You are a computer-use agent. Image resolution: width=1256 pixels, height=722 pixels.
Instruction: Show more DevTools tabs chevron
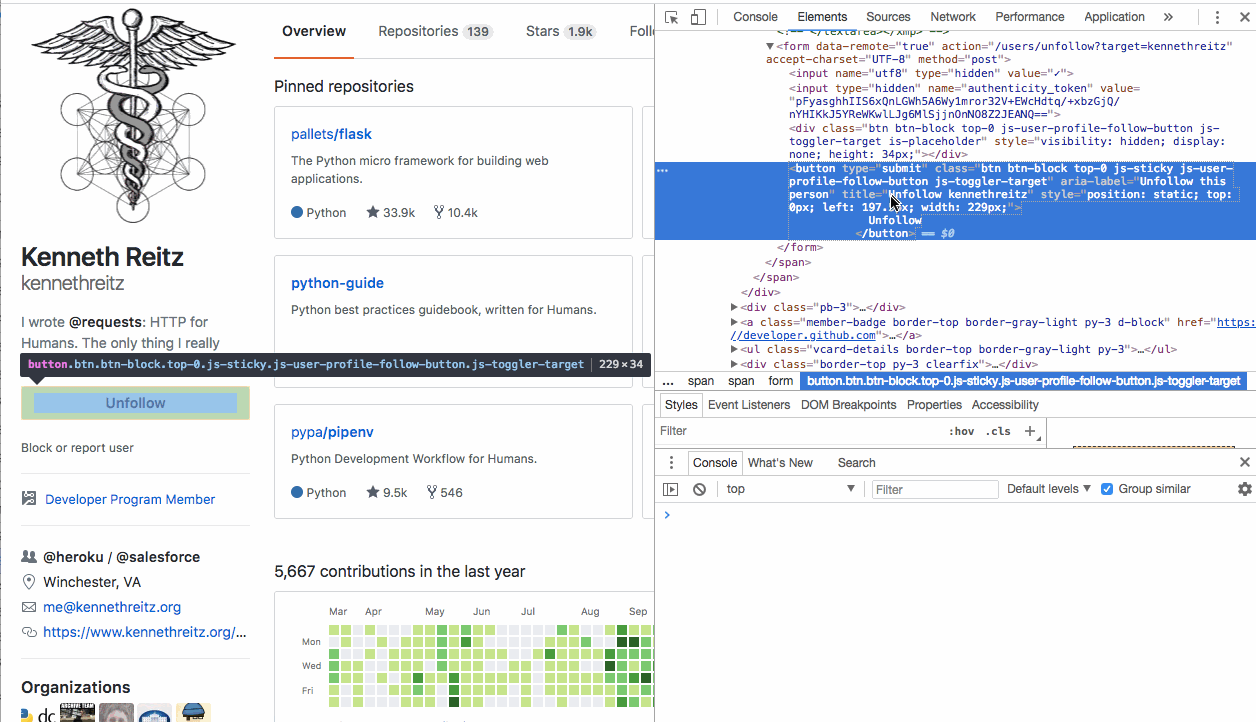click(1168, 17)
